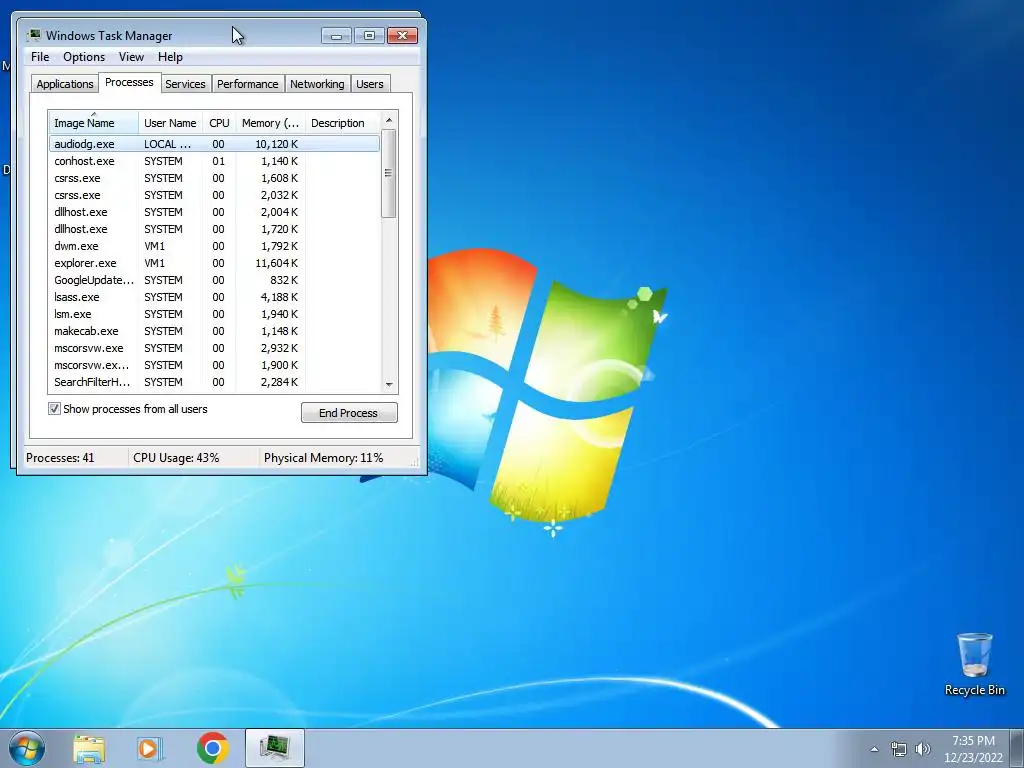
Task: Switch to the Performance tab
Action: click(x=248, y=84)
